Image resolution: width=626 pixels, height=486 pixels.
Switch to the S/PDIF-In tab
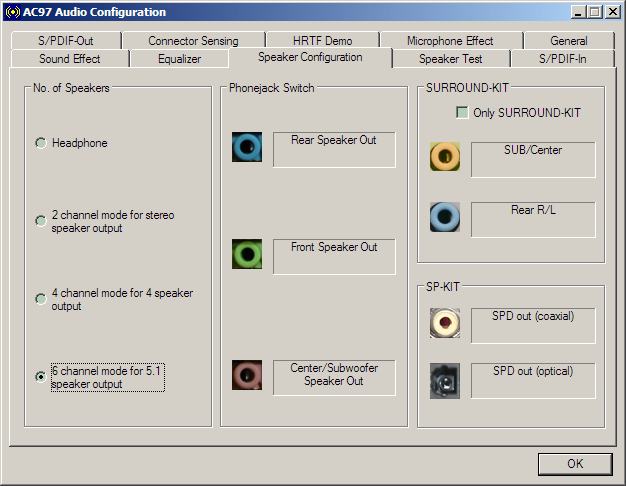coord(563,59)
